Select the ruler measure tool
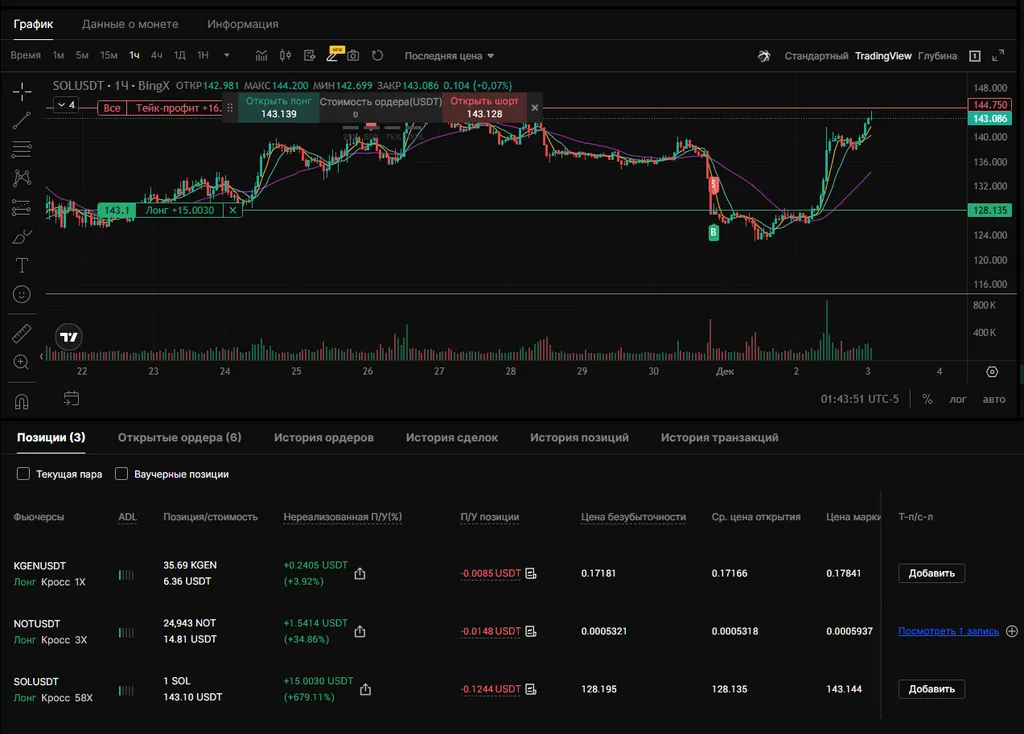The width and height of the screenshot is (1024, 734). click(22, 334)
